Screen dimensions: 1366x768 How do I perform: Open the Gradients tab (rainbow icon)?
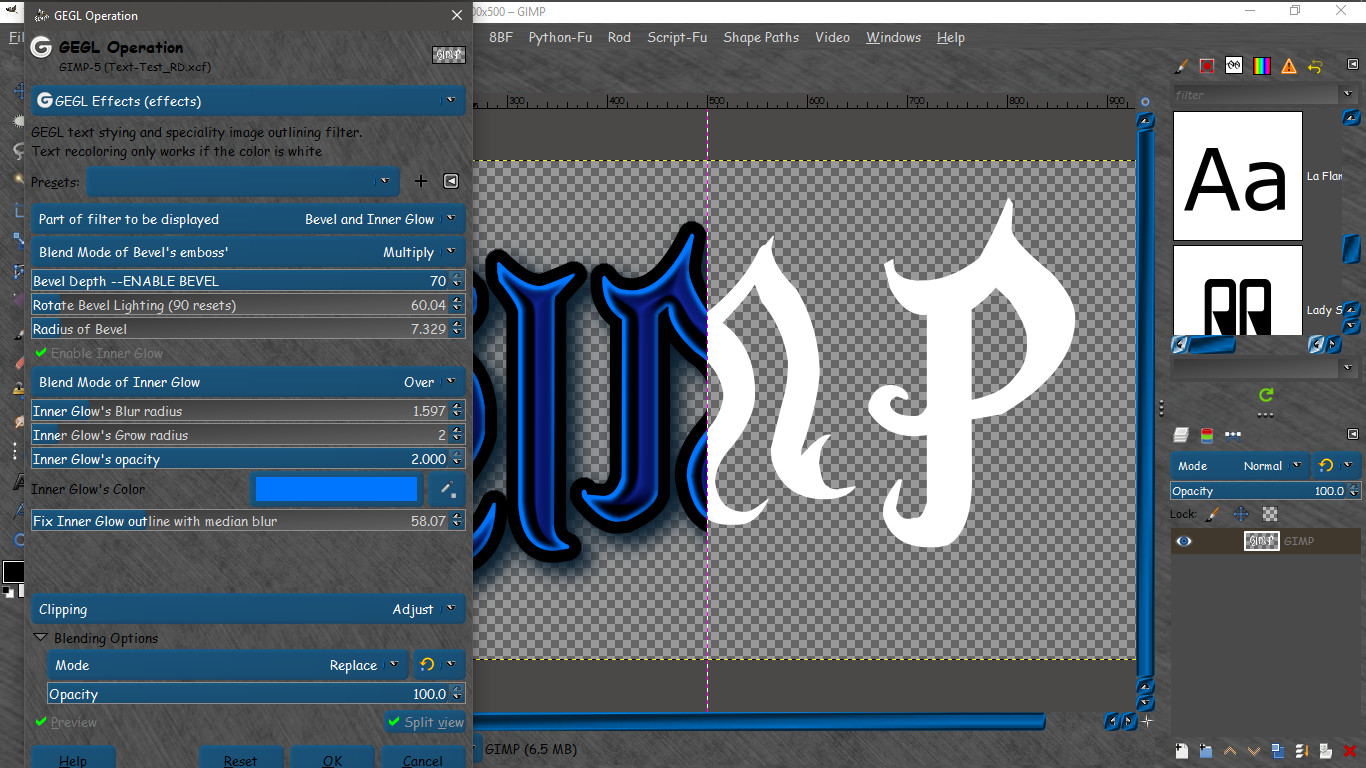(1261, 66)
